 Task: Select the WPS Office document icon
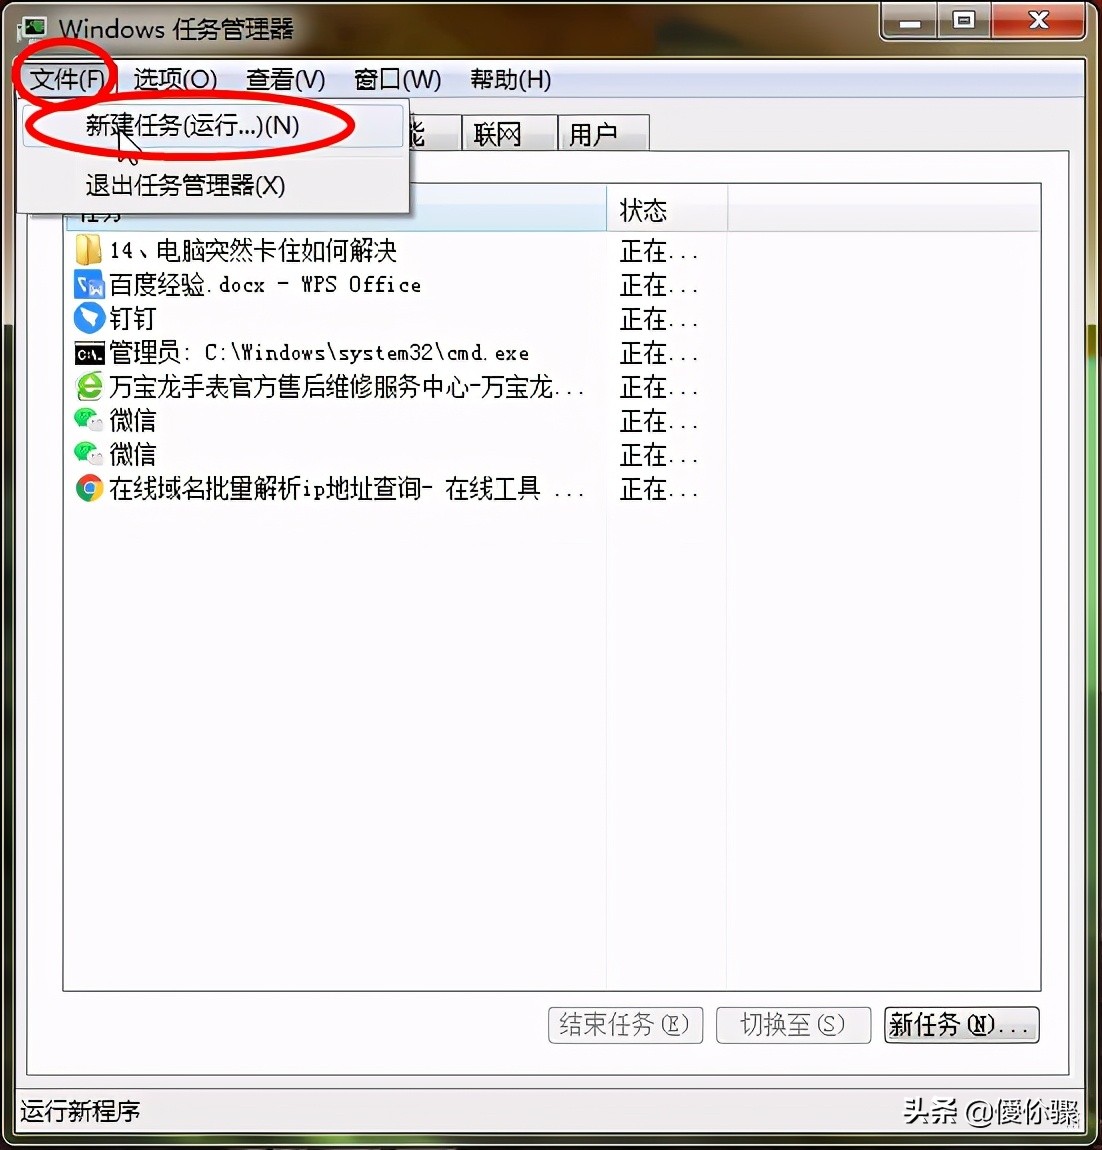(x=89, y=285)
